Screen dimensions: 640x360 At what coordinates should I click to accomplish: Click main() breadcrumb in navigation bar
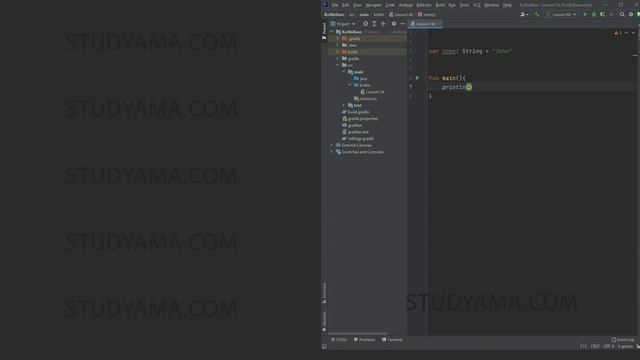(x=427, y=14)
